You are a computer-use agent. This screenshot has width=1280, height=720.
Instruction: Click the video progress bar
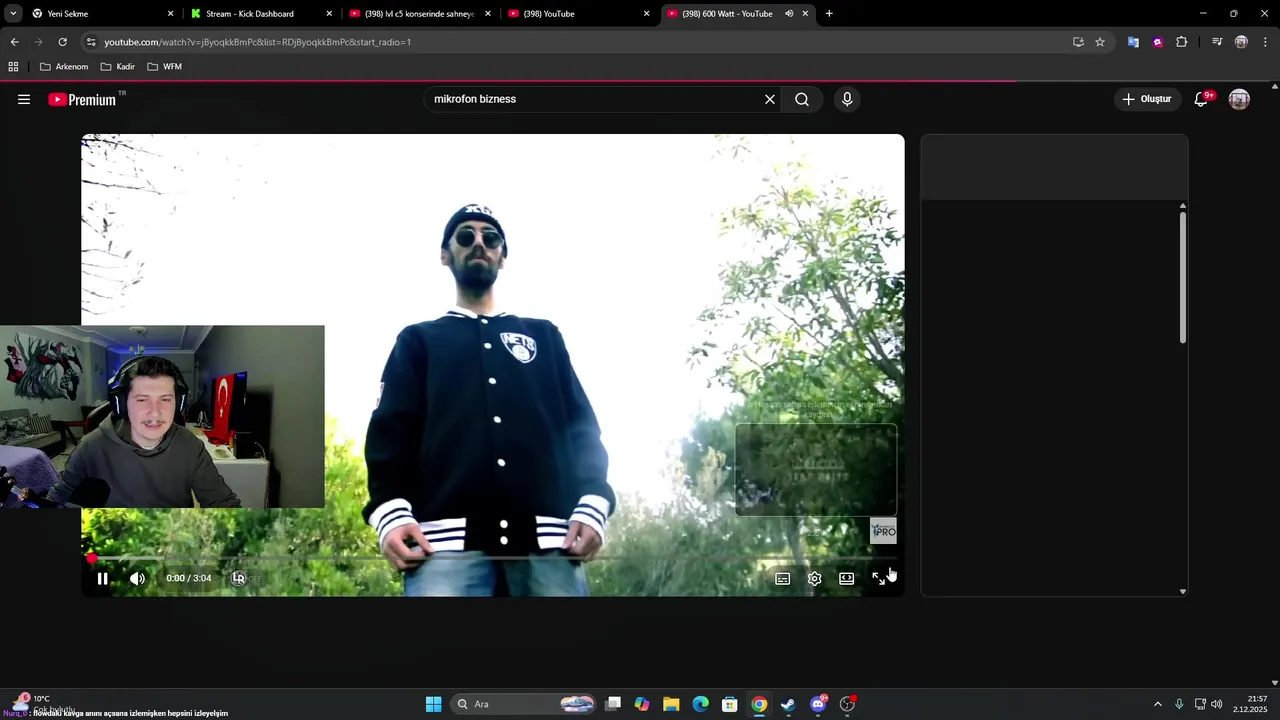pos(493,559)
